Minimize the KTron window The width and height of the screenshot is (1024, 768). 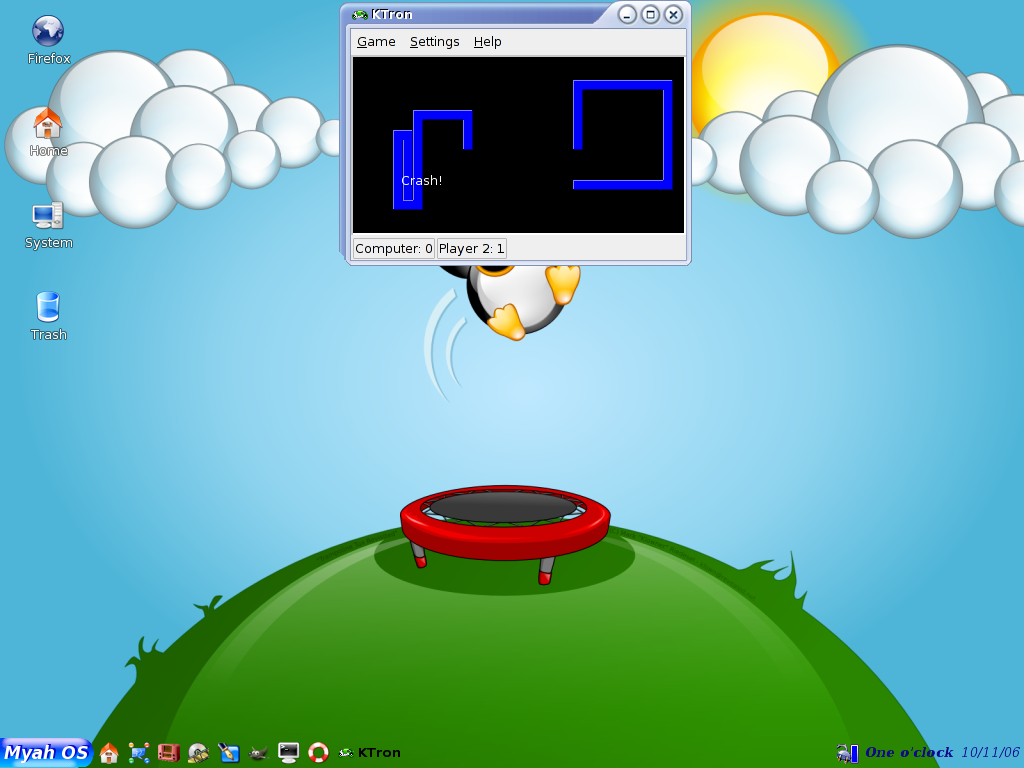(x=627, y=14)
